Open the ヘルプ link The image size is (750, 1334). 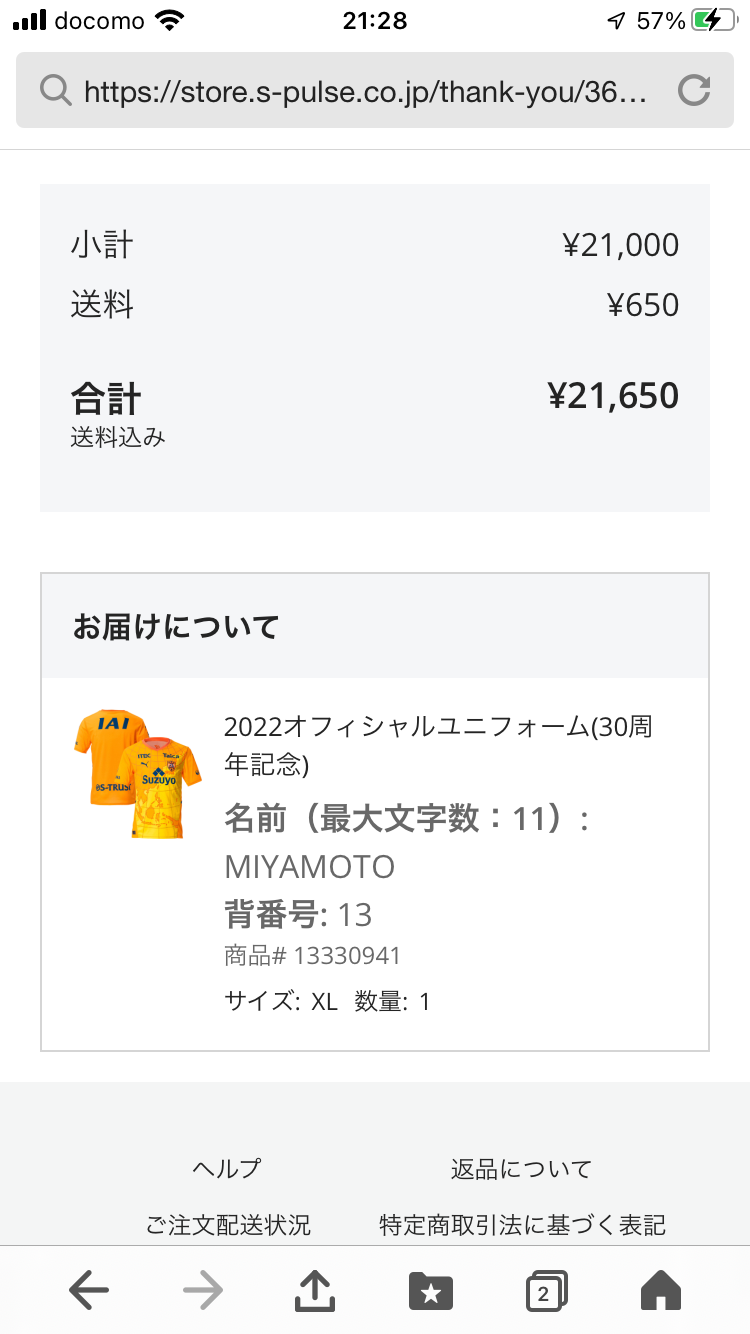(227, 1168)
